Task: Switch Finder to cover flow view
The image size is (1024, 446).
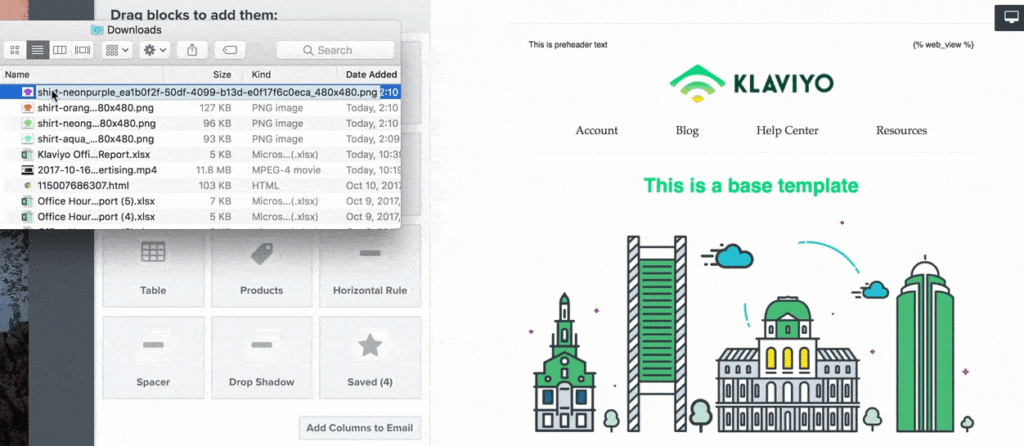Action: point(82,50)
